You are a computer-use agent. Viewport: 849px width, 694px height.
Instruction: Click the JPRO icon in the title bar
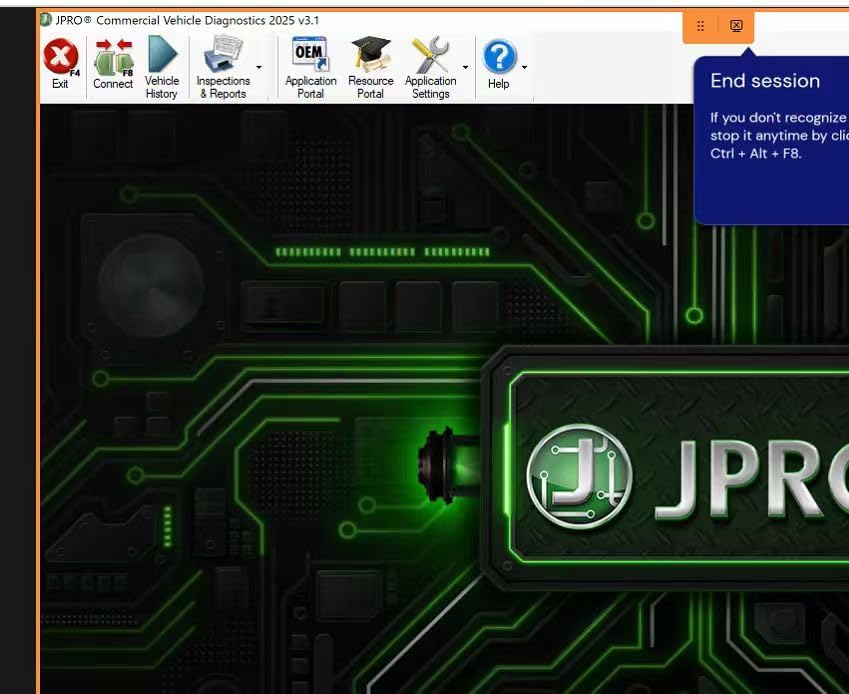(46, 19)
